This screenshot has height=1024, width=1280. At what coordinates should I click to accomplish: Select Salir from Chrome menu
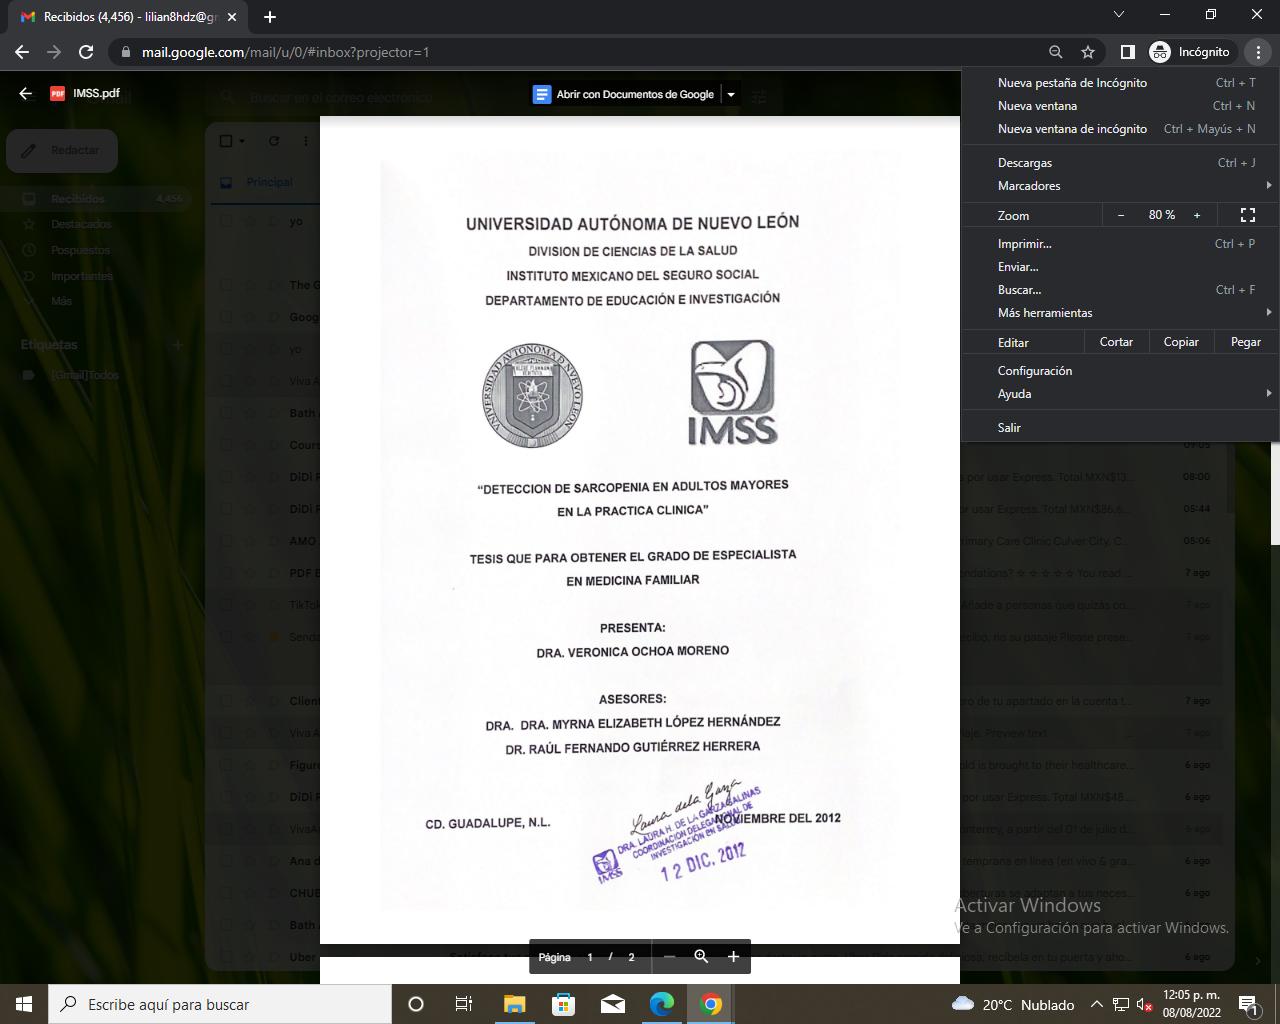point(1120,428)
